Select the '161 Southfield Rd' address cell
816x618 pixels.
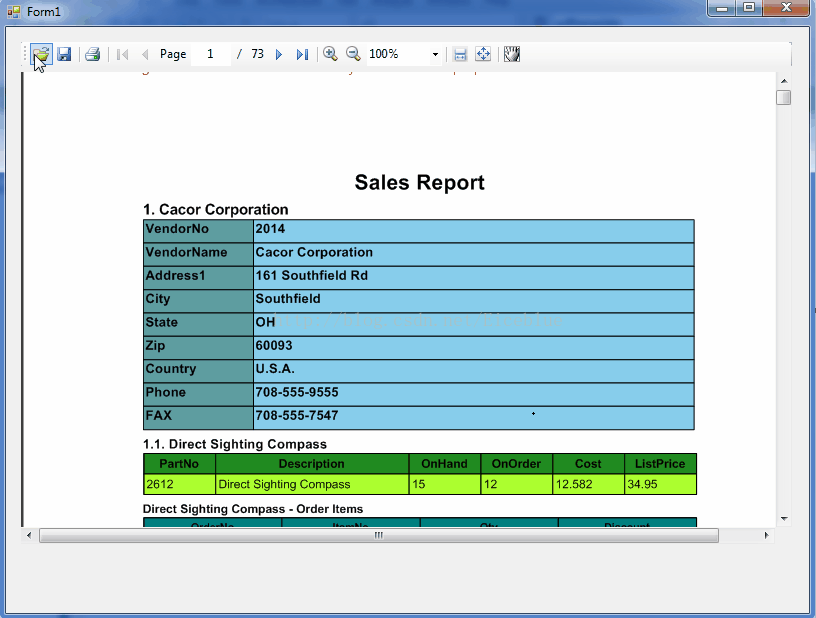pyautogui.click(x=474, y=278)
